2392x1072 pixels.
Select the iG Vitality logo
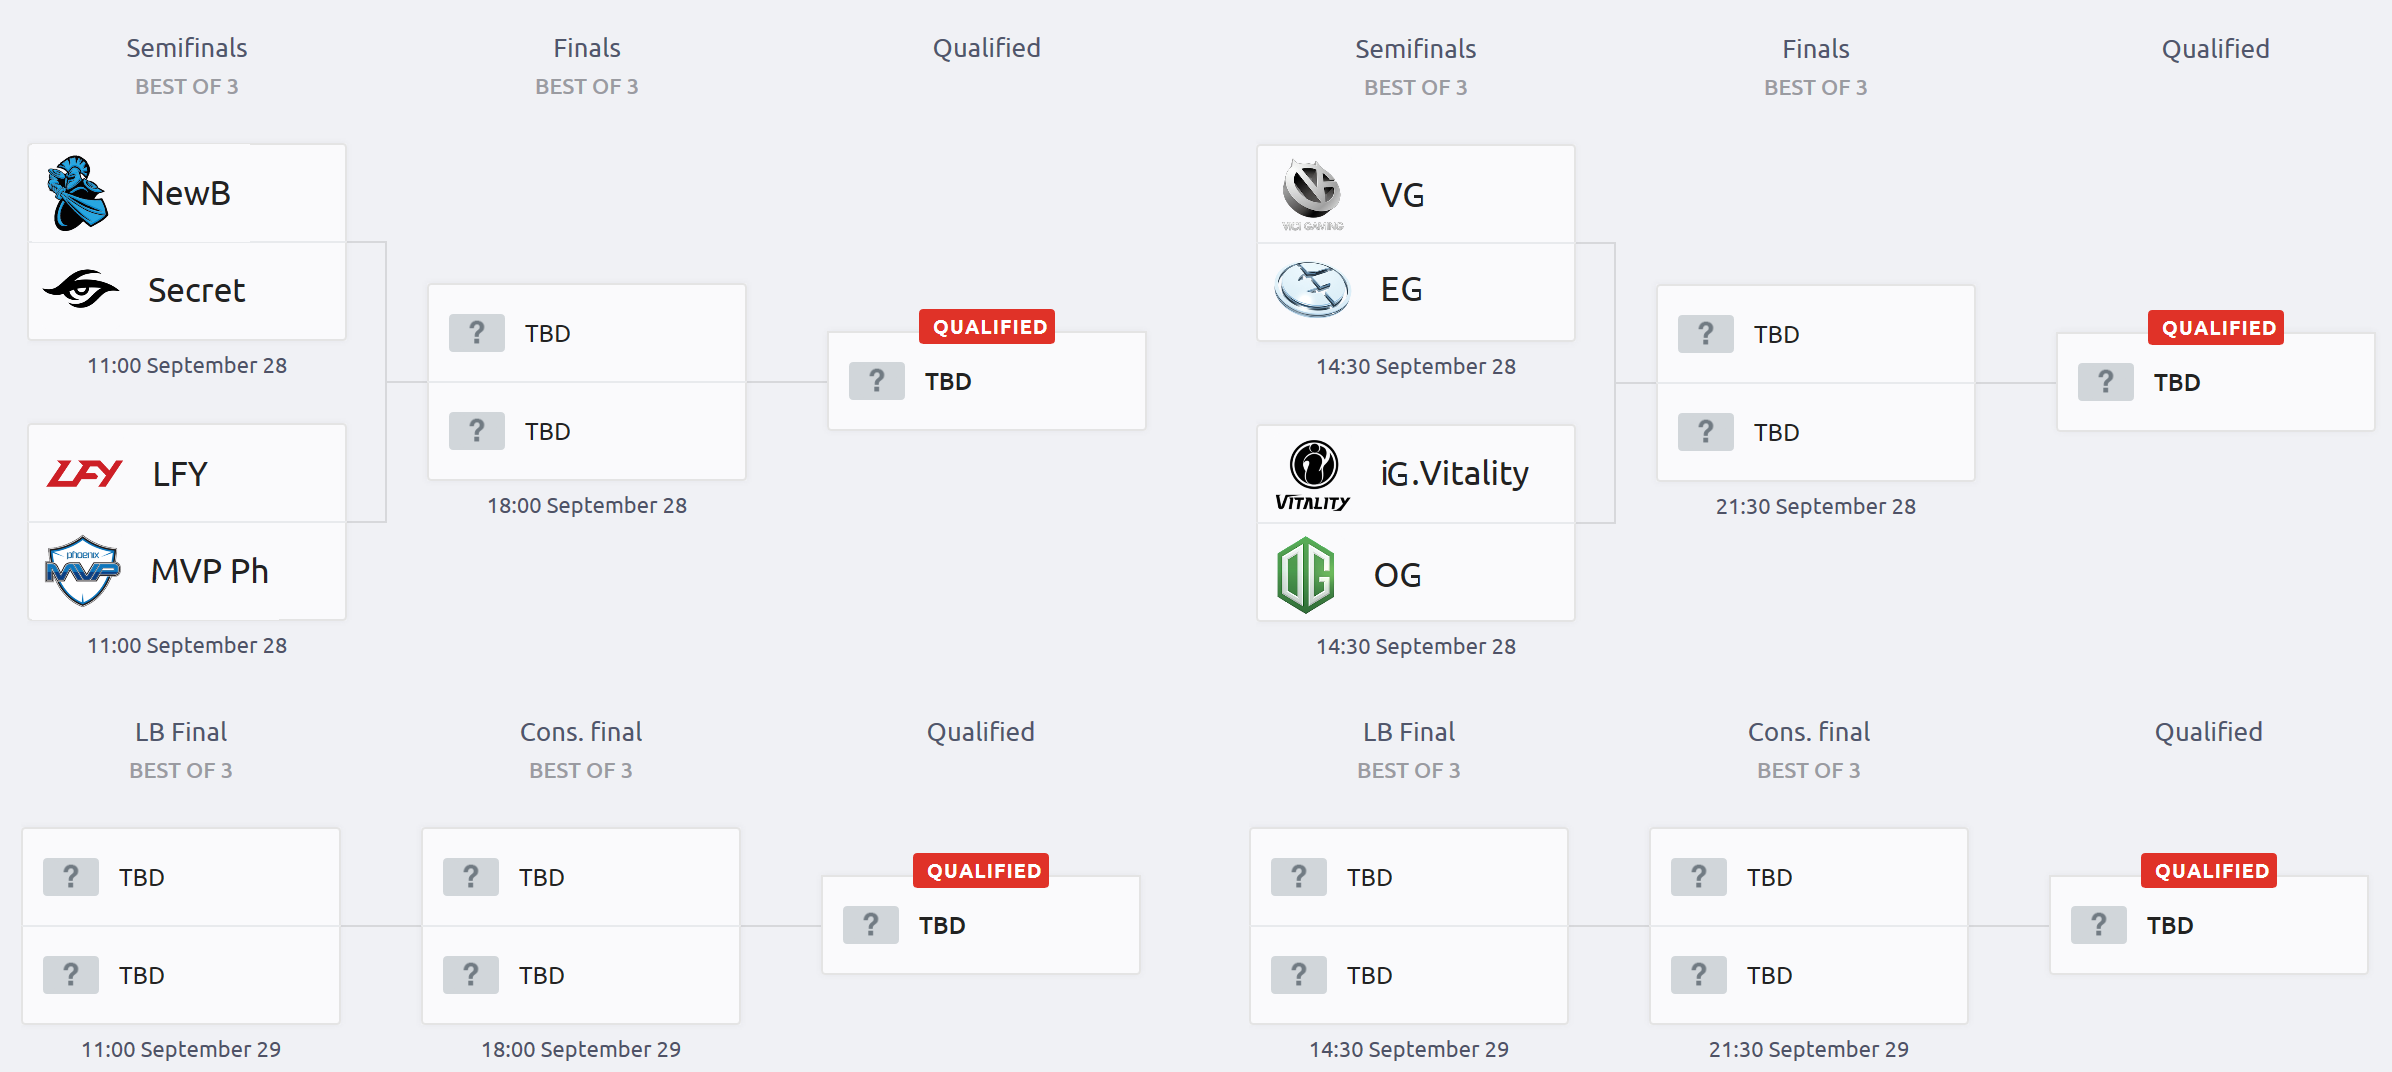[x=1313, y=475]
